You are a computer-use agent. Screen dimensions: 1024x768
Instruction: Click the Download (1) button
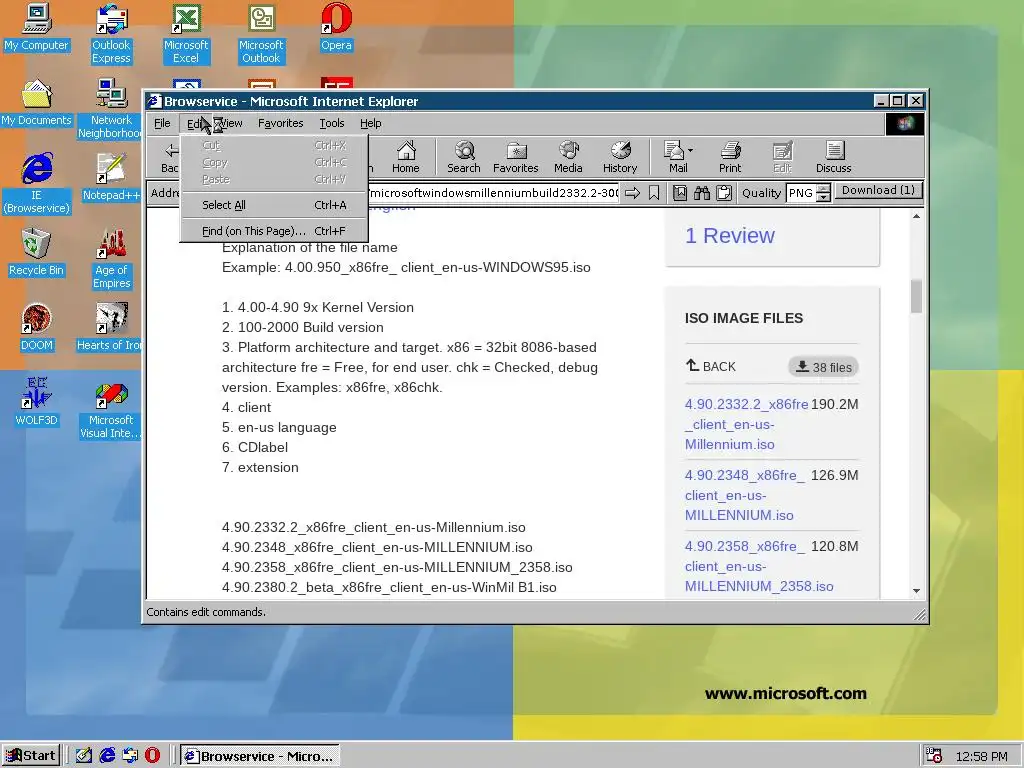click(878, 190)
